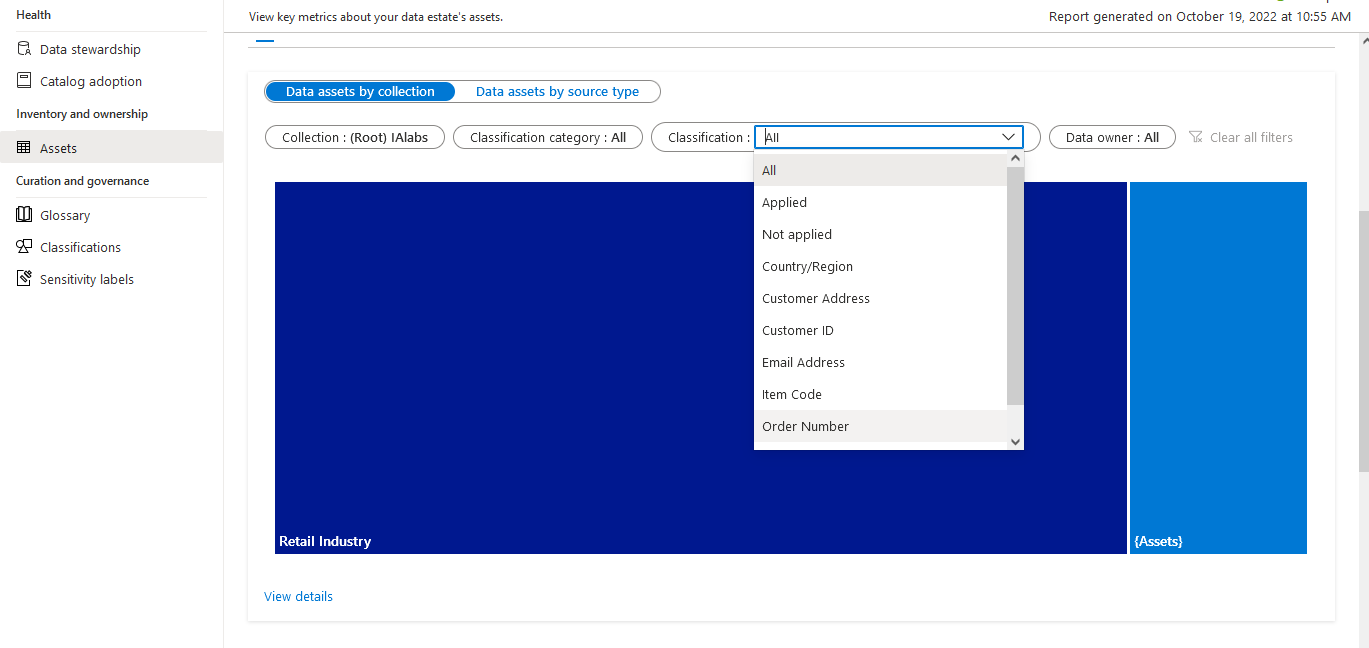Open the Collection : (Root) IAlabs filter

[x=355, y=137]
